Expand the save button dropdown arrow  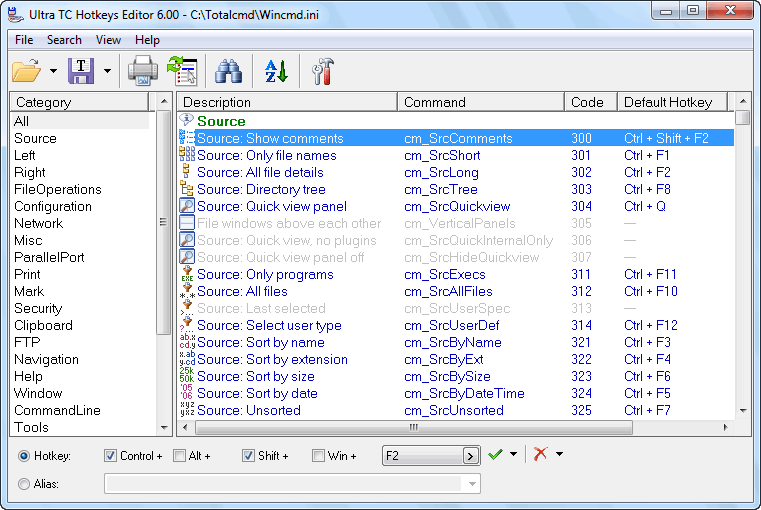(107, 71)
